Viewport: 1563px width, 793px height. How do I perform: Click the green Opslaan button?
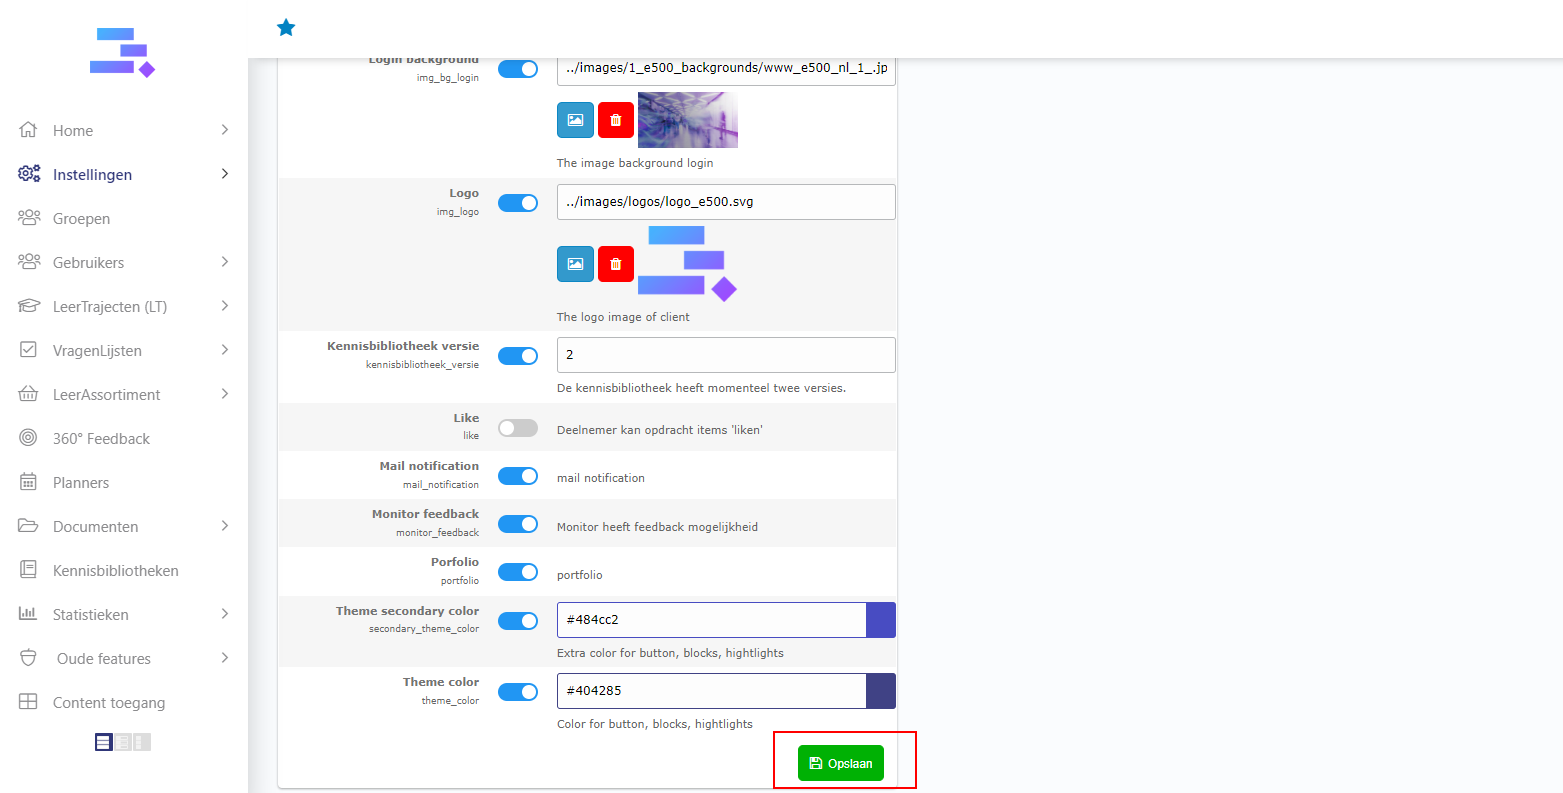(841, 763)
